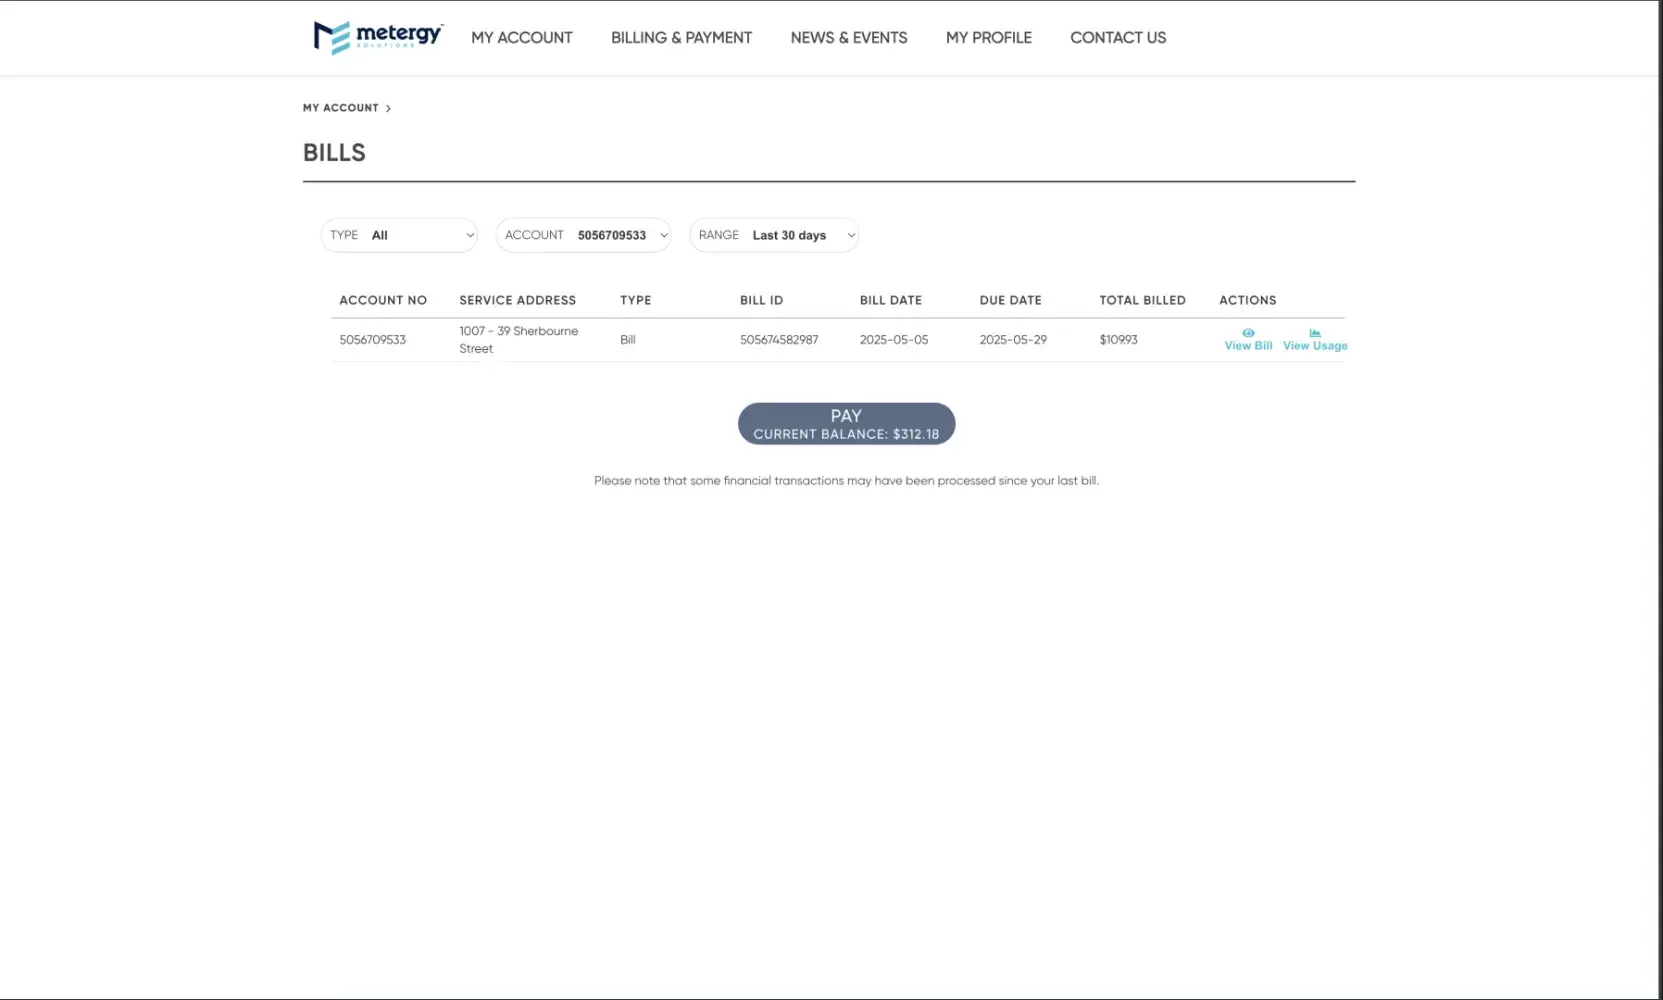Screen dimensions: 1663x1000
Task: Click the My Account breadcrumb link
Action: click(x=341, y=108)
